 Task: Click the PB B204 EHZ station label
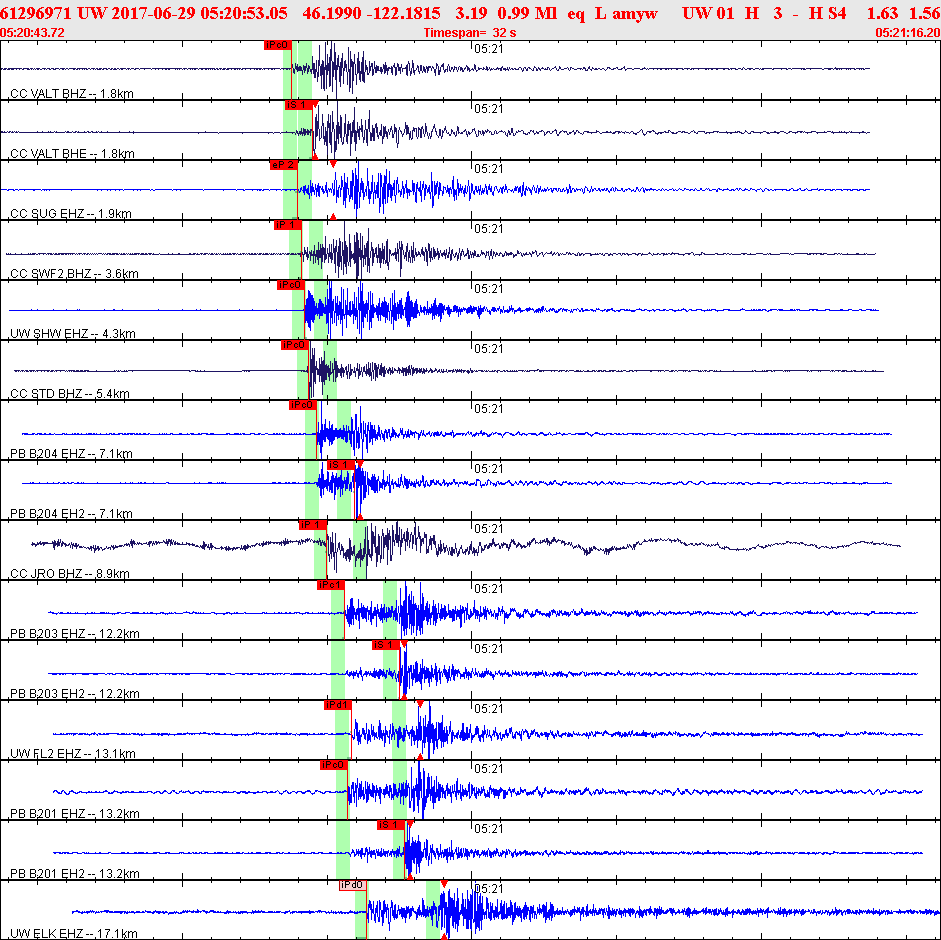click(x=70, y=454)
